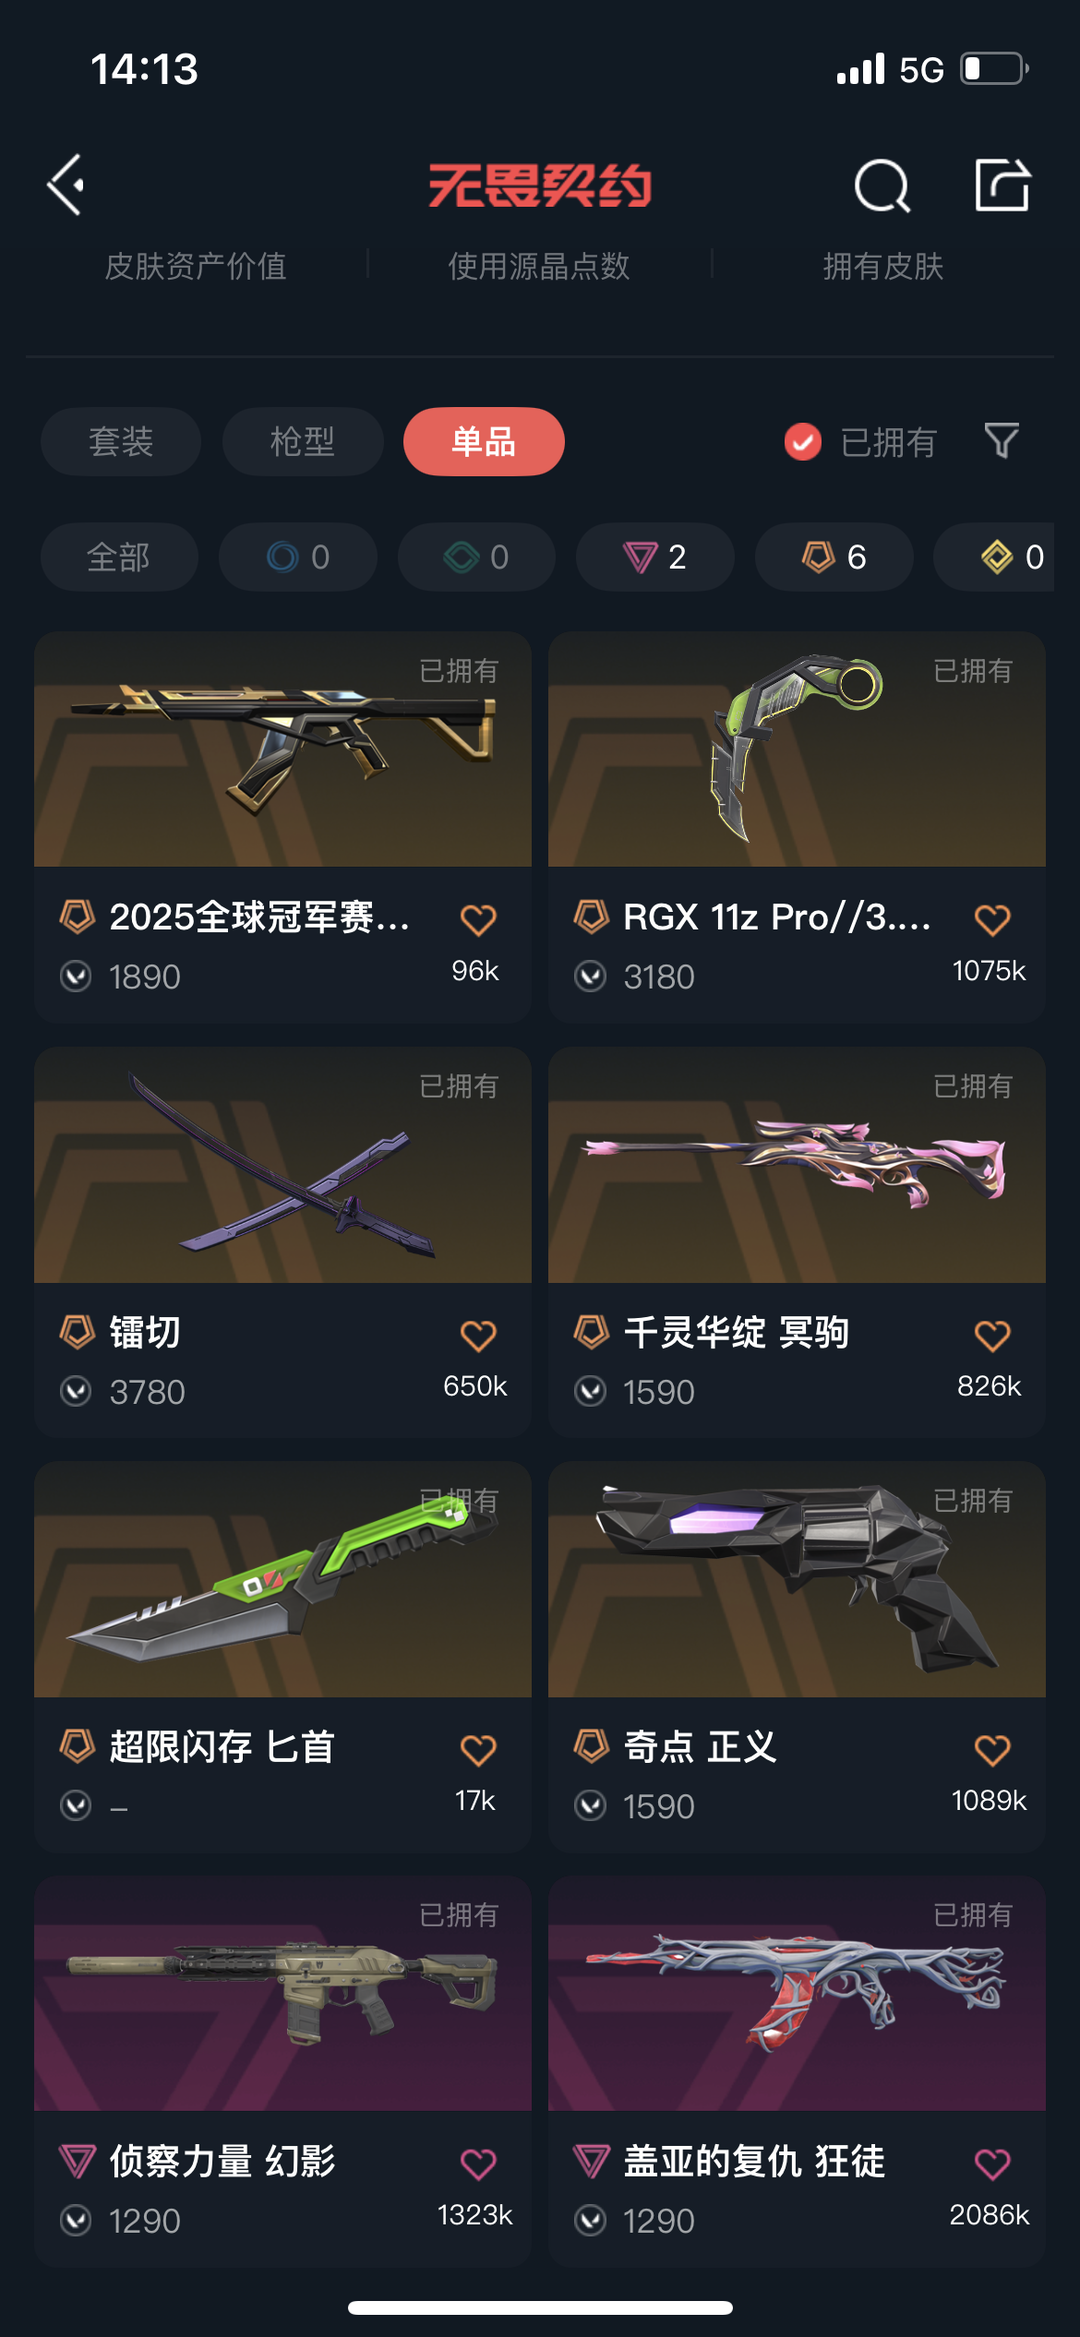Tap heart on RGX 11z Pro skin
Screen dimensions: 1080x2337
[x=992, y=920]
